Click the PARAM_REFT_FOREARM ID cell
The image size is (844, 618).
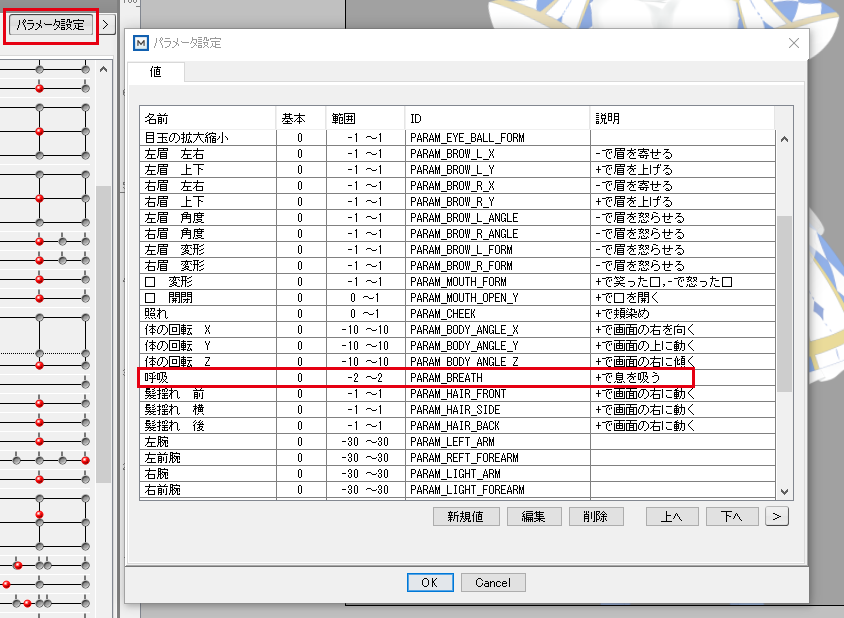click(497, 458)
